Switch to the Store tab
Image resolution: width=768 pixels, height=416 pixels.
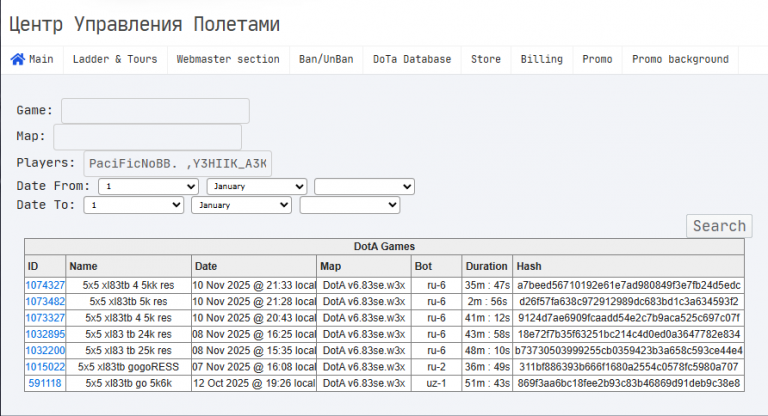pos(486,59)
